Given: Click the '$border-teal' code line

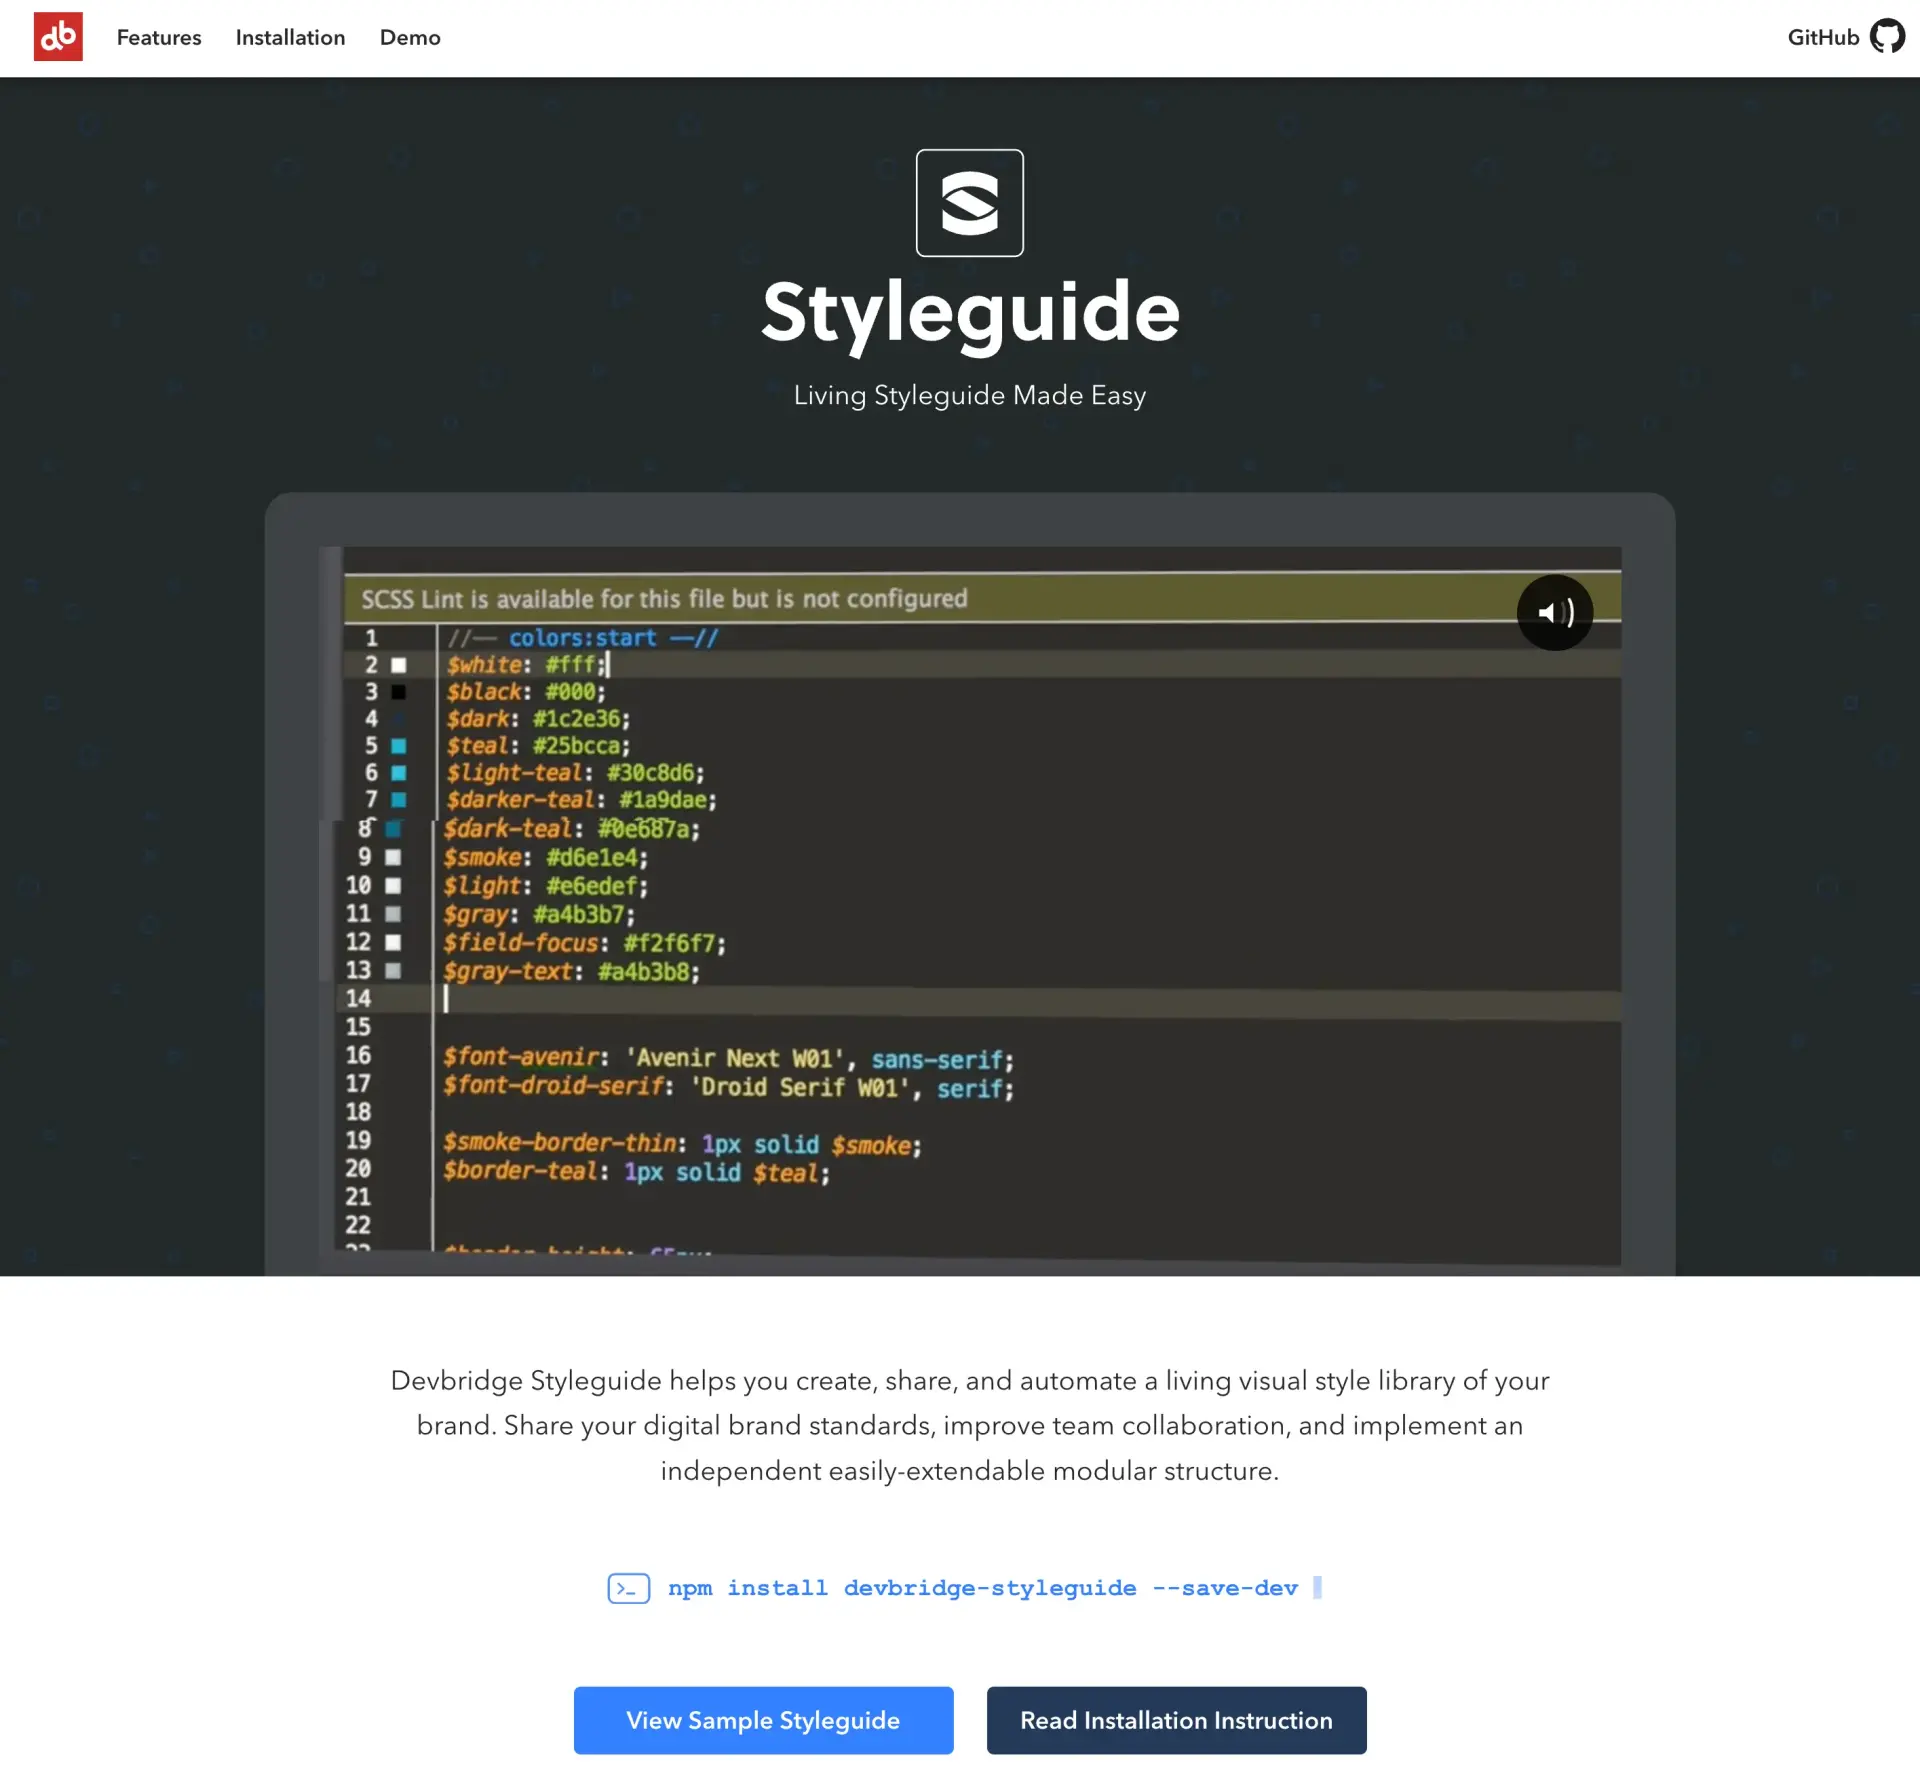Looking at the screenshot, I should (x=636, y=1171).
